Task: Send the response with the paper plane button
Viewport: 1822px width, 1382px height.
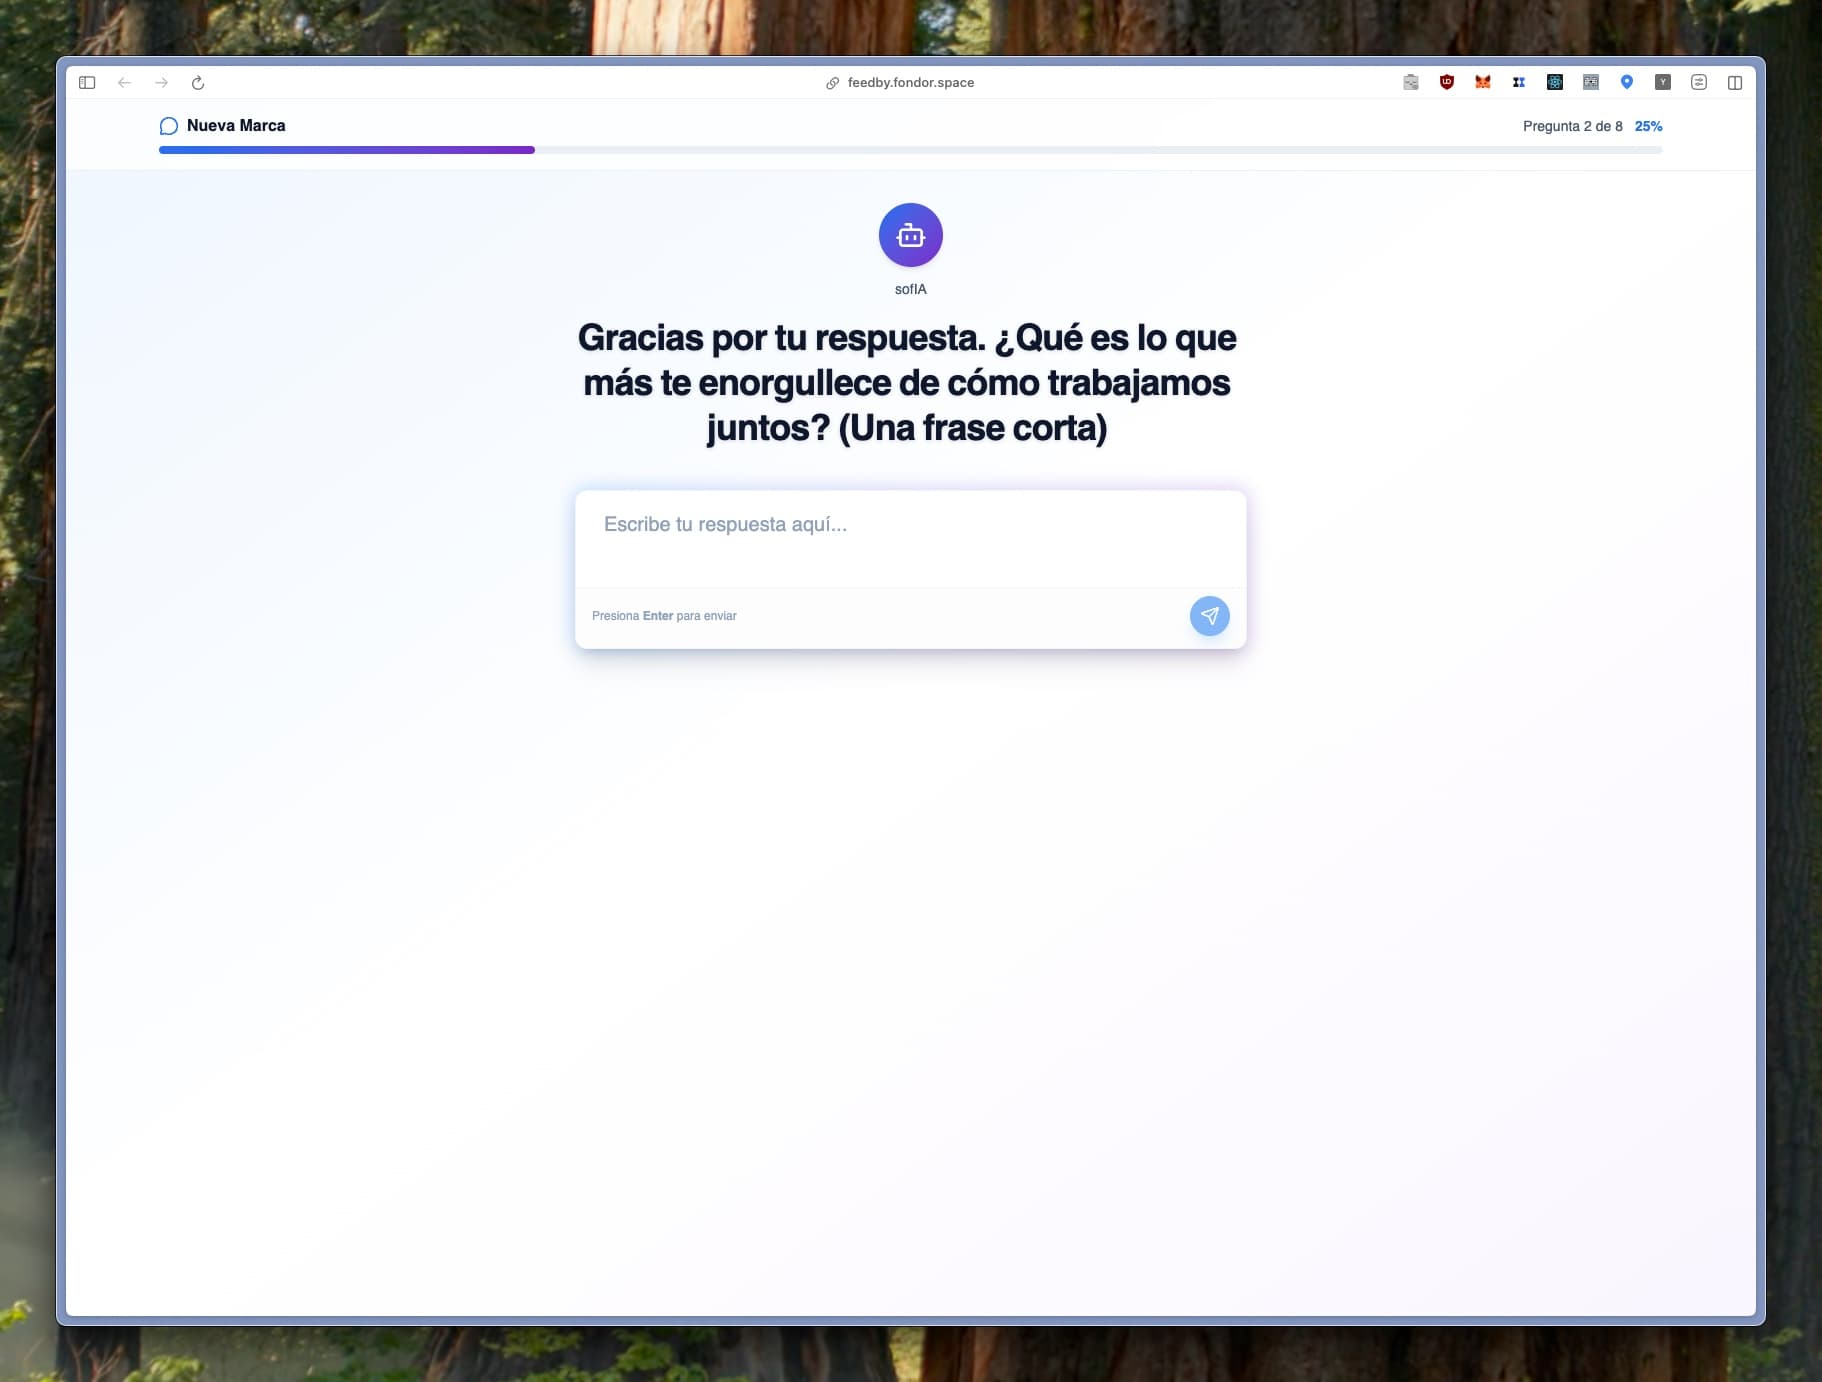Action: (x=1209, y=615)
